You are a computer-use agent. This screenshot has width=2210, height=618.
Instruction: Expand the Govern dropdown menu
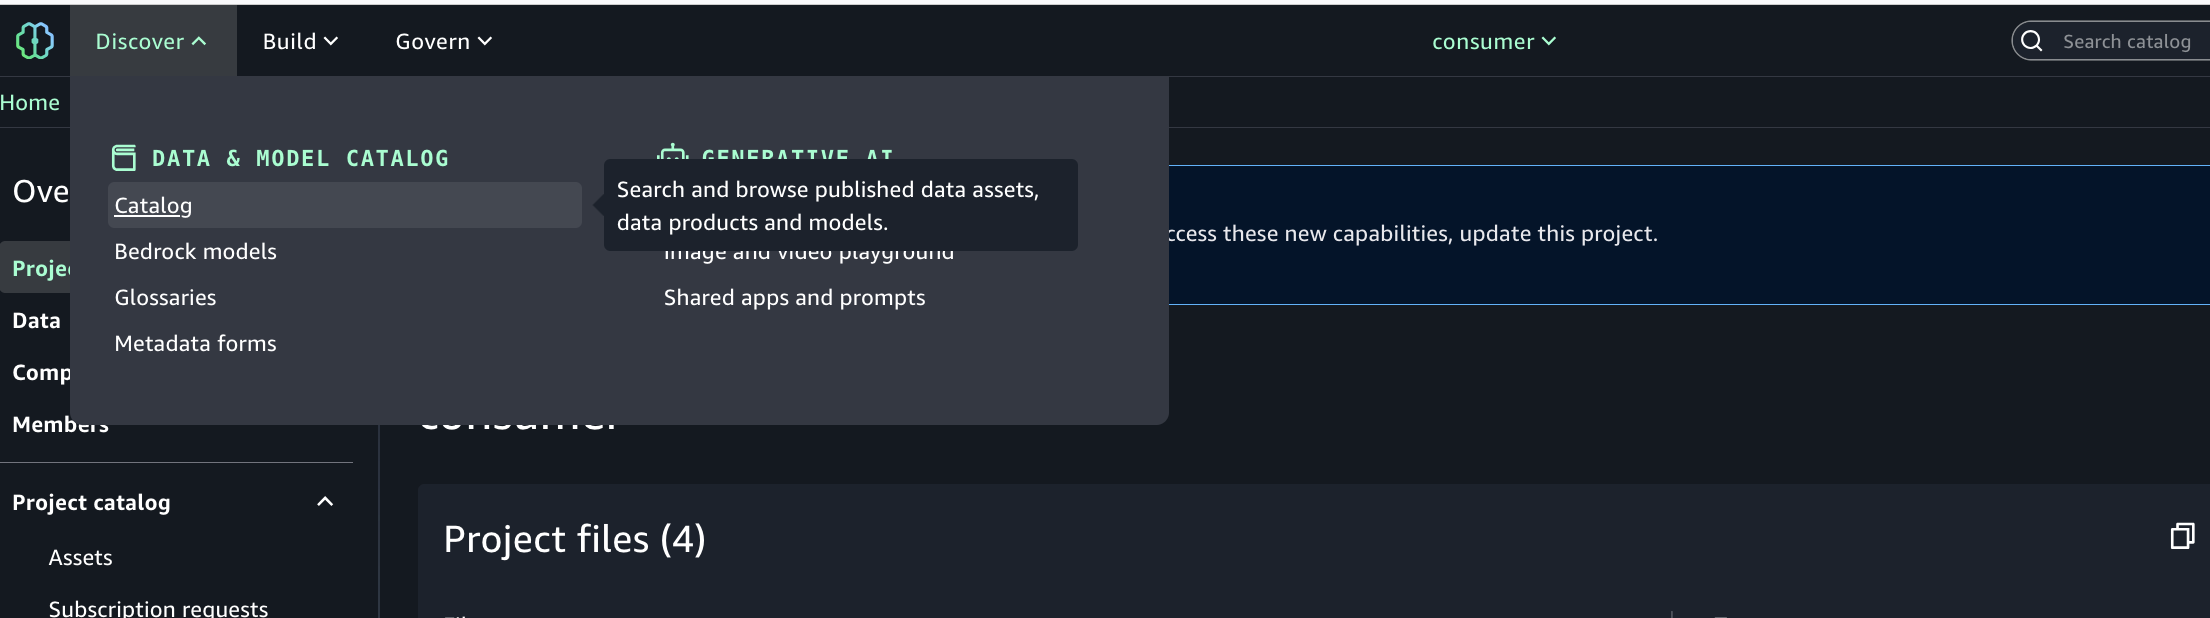tap(443, 41)
